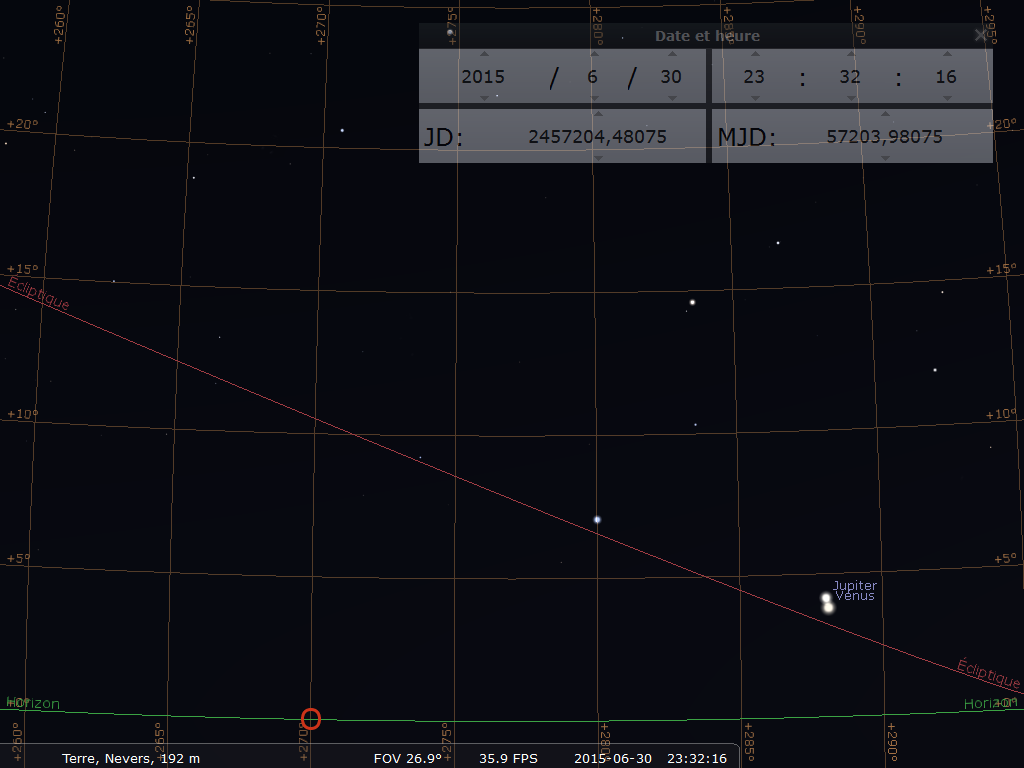Click the red circle marker on horizon
This screenshot has width=1024, height=768.
(x=311, y=718)
